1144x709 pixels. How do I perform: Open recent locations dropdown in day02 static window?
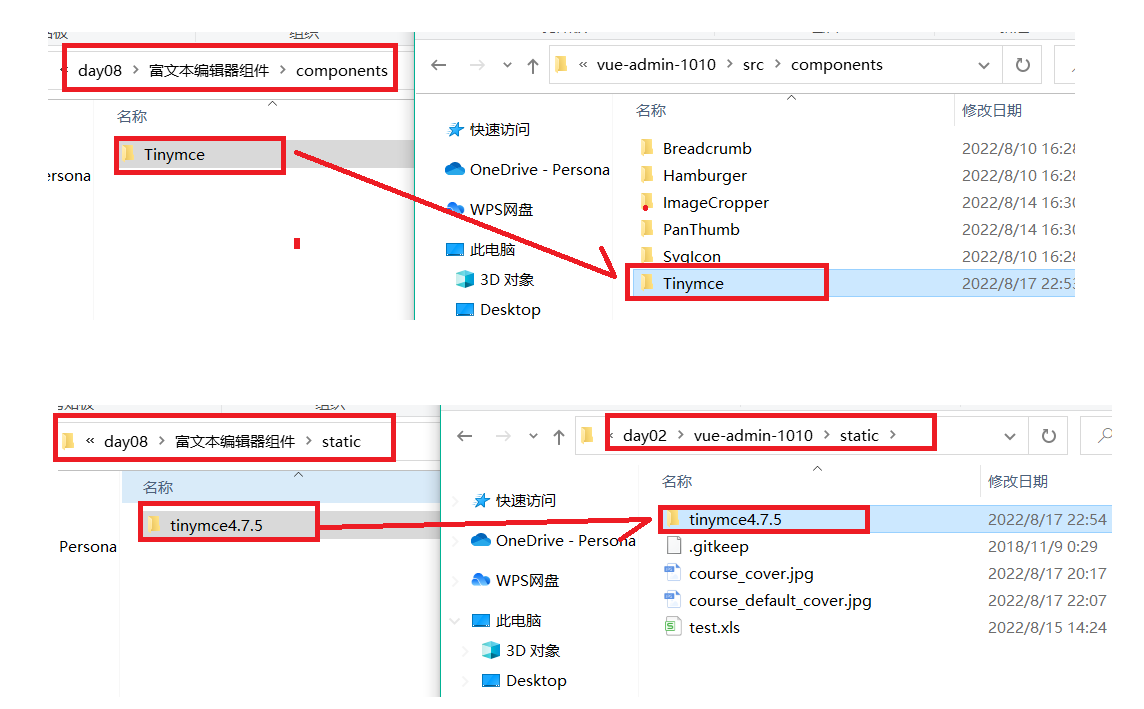(x=533, y=436)
